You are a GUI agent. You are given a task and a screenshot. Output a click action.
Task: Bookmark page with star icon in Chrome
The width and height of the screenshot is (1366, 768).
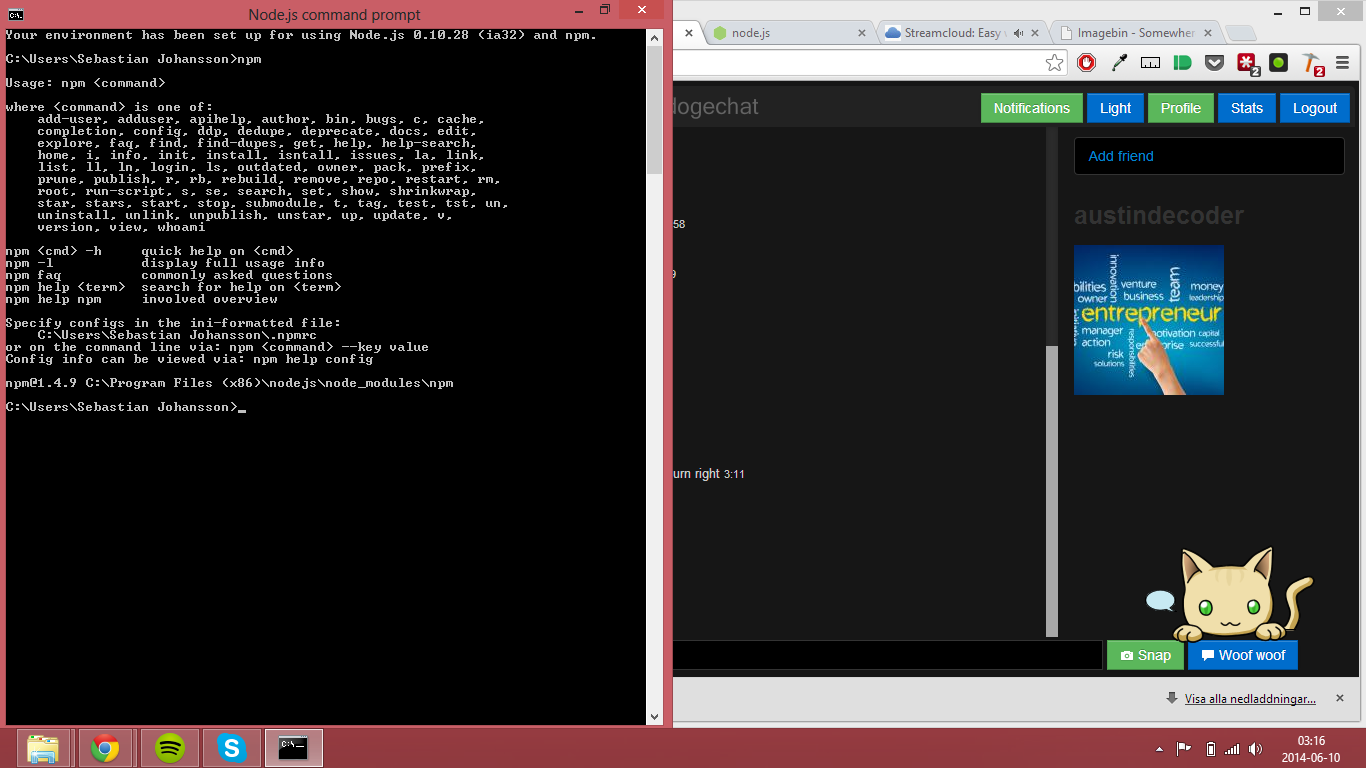(x=1054, y=63)
